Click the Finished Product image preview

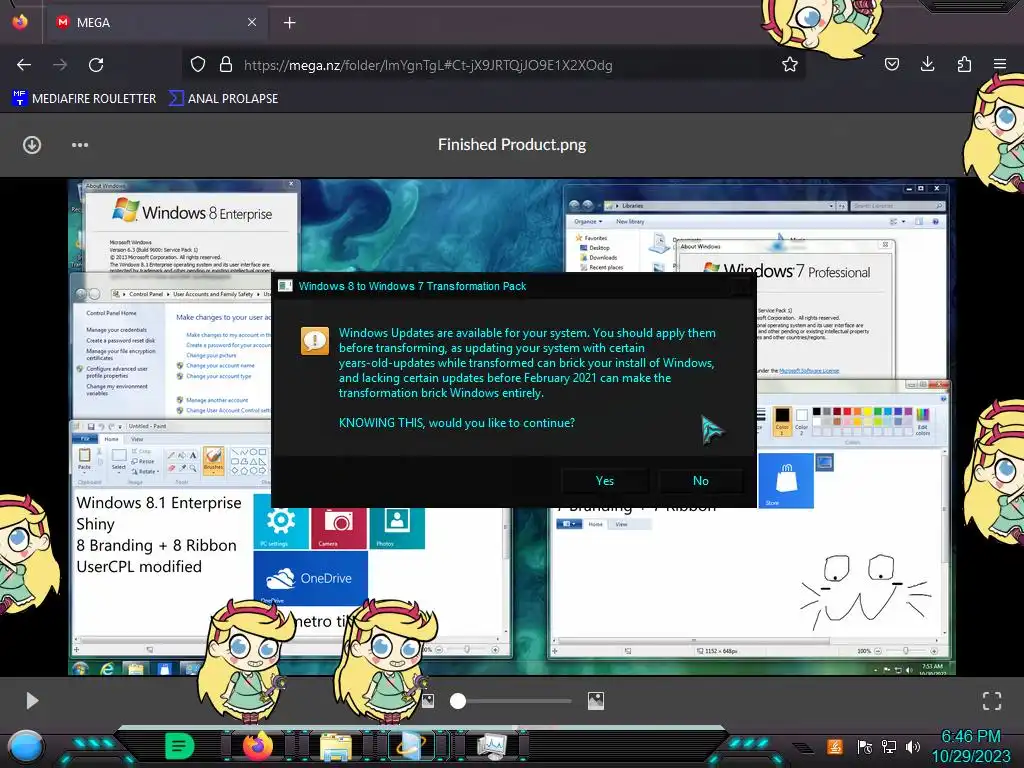pos(512,427)
